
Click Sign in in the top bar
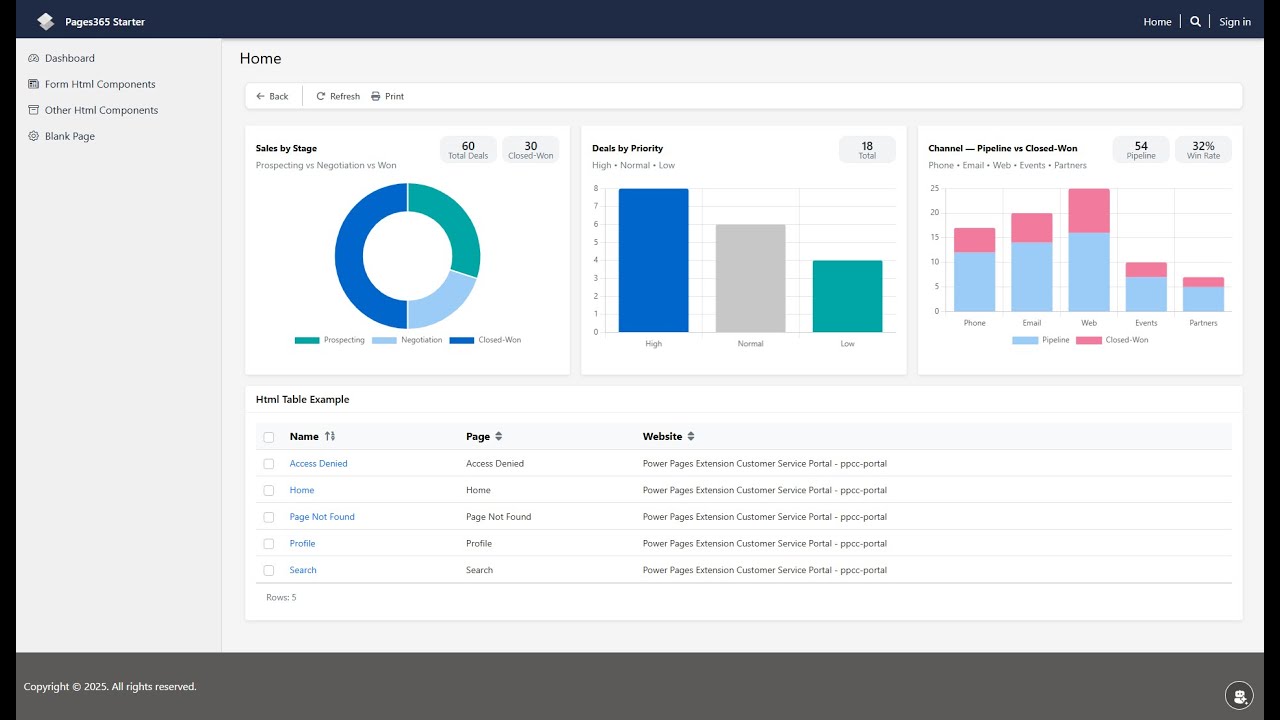click(x=1235, y=21)
